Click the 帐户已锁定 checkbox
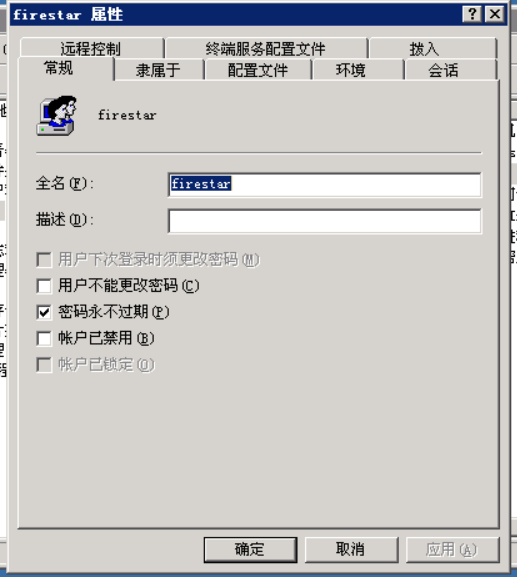 44,365
